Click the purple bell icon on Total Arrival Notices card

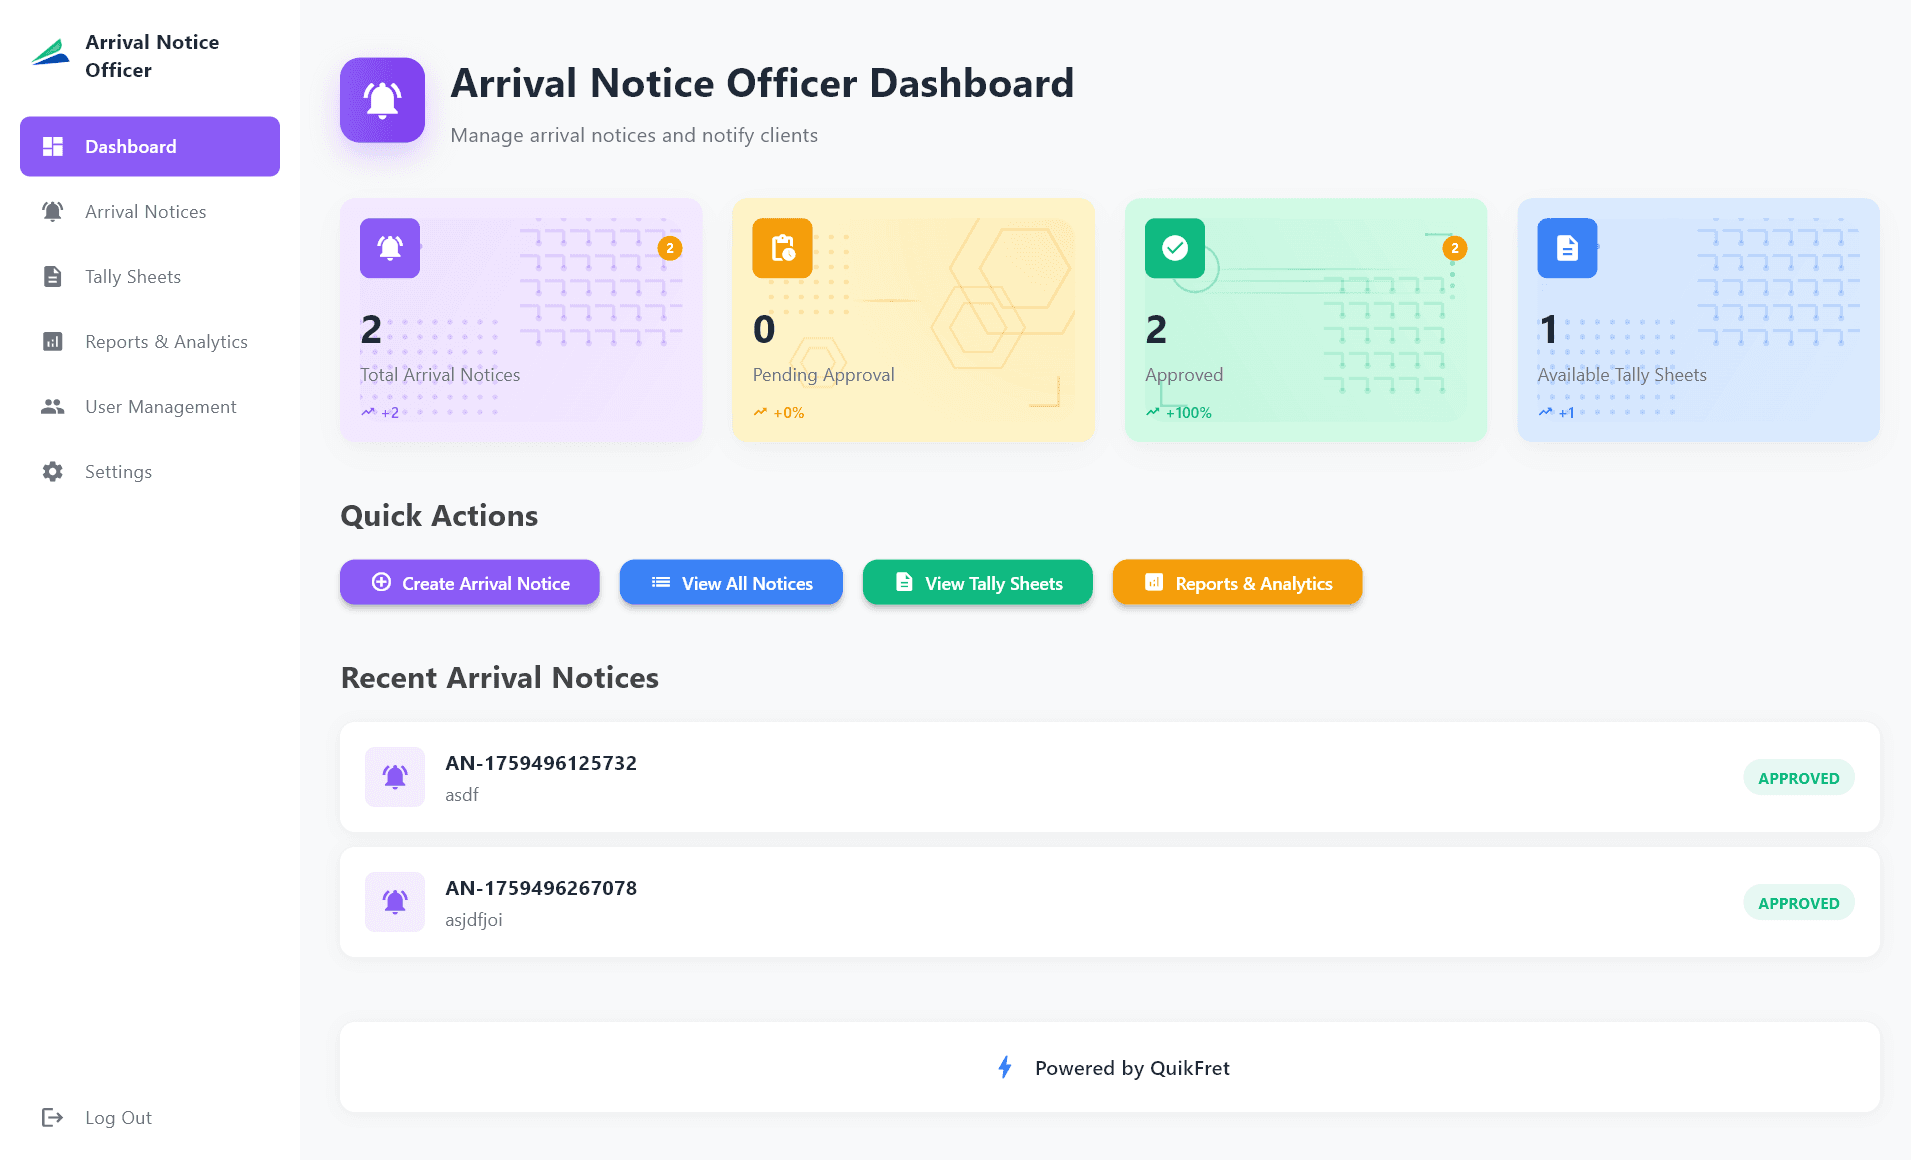pos(389,248)
